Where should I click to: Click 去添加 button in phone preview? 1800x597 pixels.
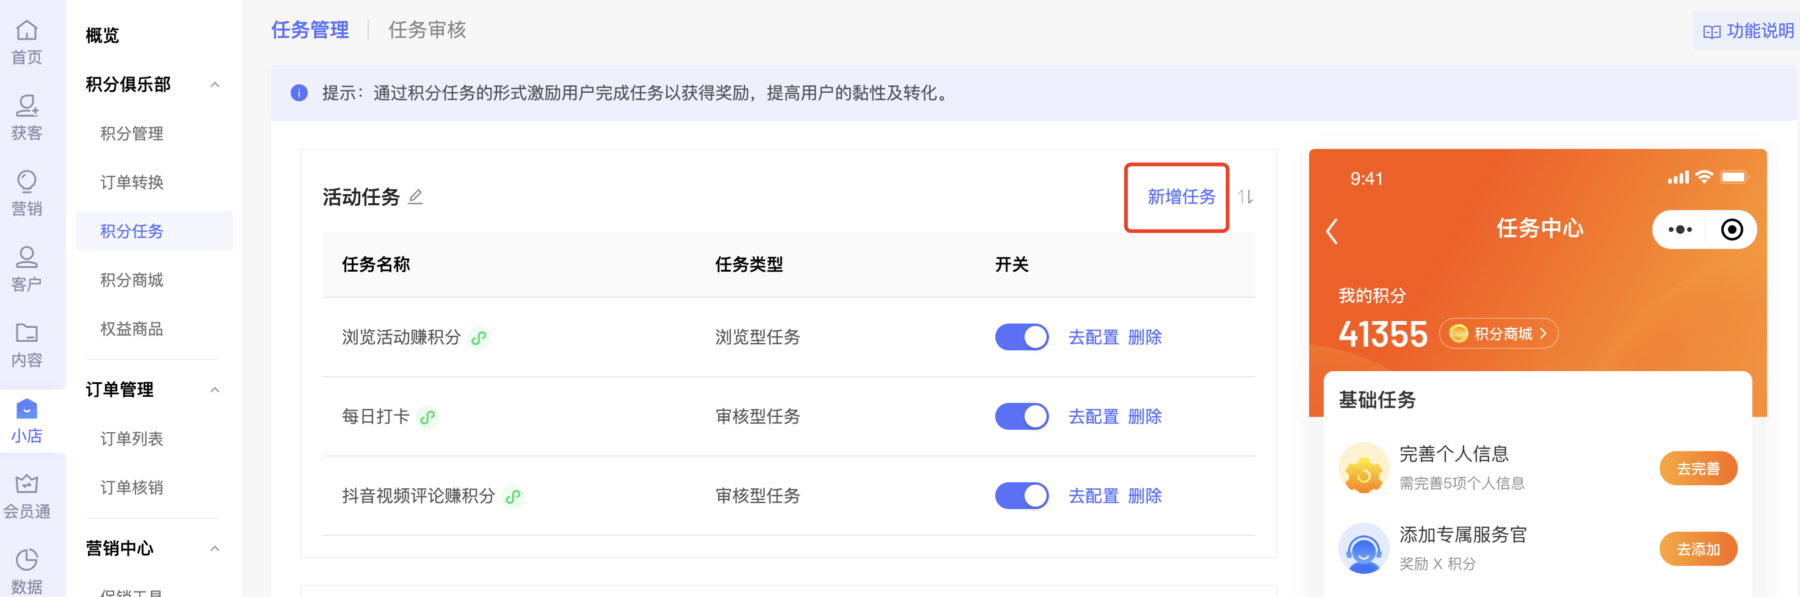[1698, 549]
